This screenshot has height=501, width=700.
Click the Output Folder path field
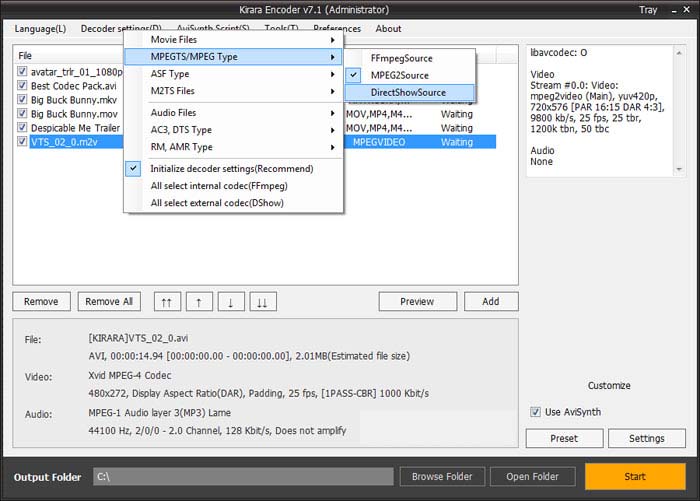pyautogui.click(x=243, y=477)
